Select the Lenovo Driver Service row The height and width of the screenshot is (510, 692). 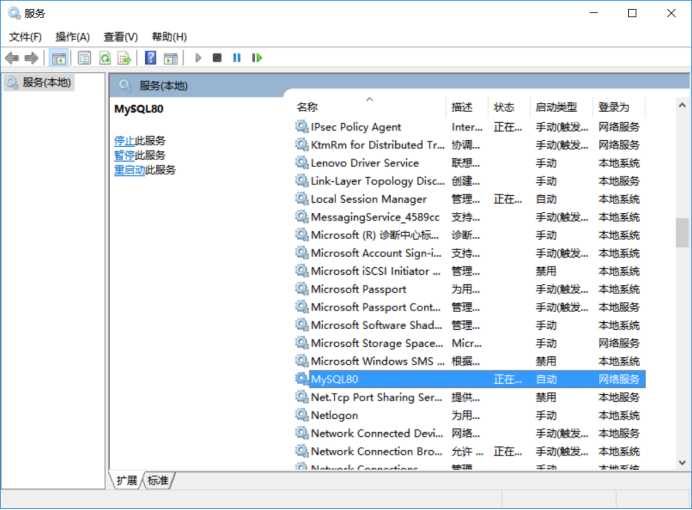point(470,163)
